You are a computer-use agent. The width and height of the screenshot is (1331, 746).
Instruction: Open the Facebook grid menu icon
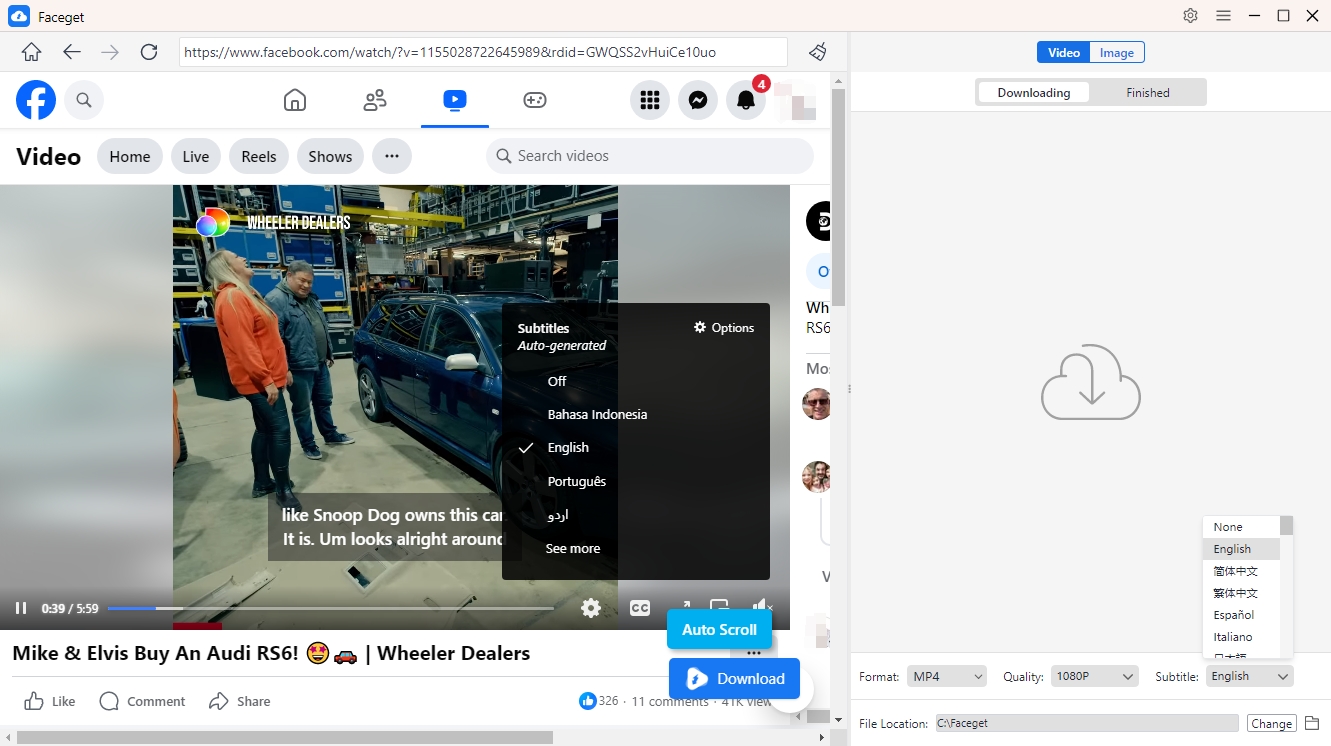coord(650,100)
